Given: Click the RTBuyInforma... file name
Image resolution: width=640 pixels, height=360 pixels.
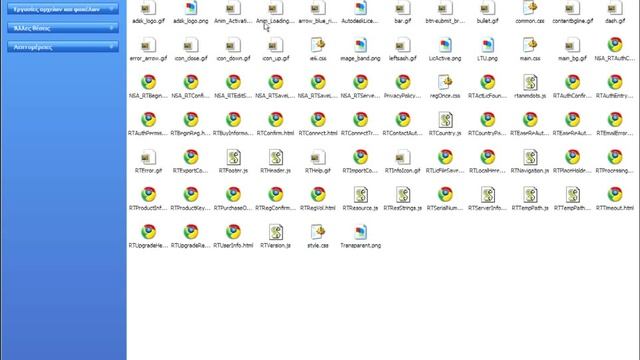Looking at the screenshot, I should (x=233, y=133).
